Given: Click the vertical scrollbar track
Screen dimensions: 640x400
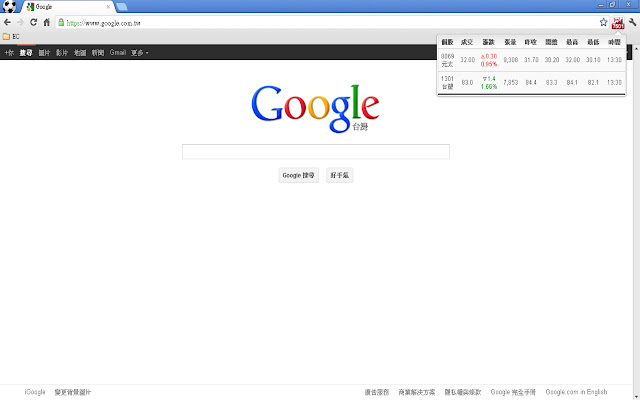Looking at the screenshot, I should 636,222.
